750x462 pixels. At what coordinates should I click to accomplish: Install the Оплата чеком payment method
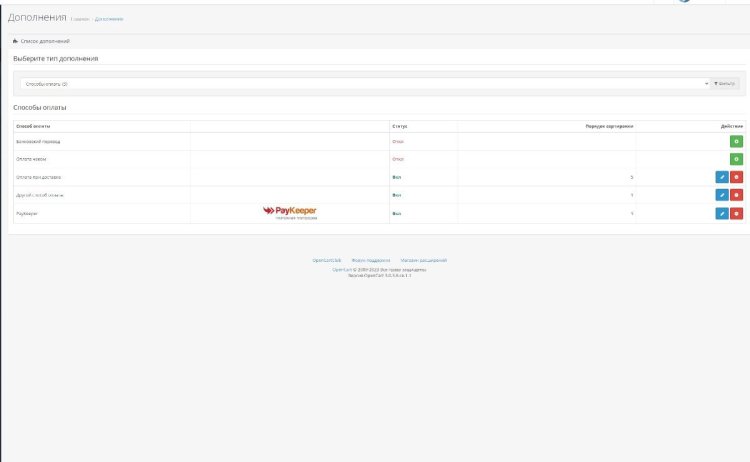tap(736, 159)
